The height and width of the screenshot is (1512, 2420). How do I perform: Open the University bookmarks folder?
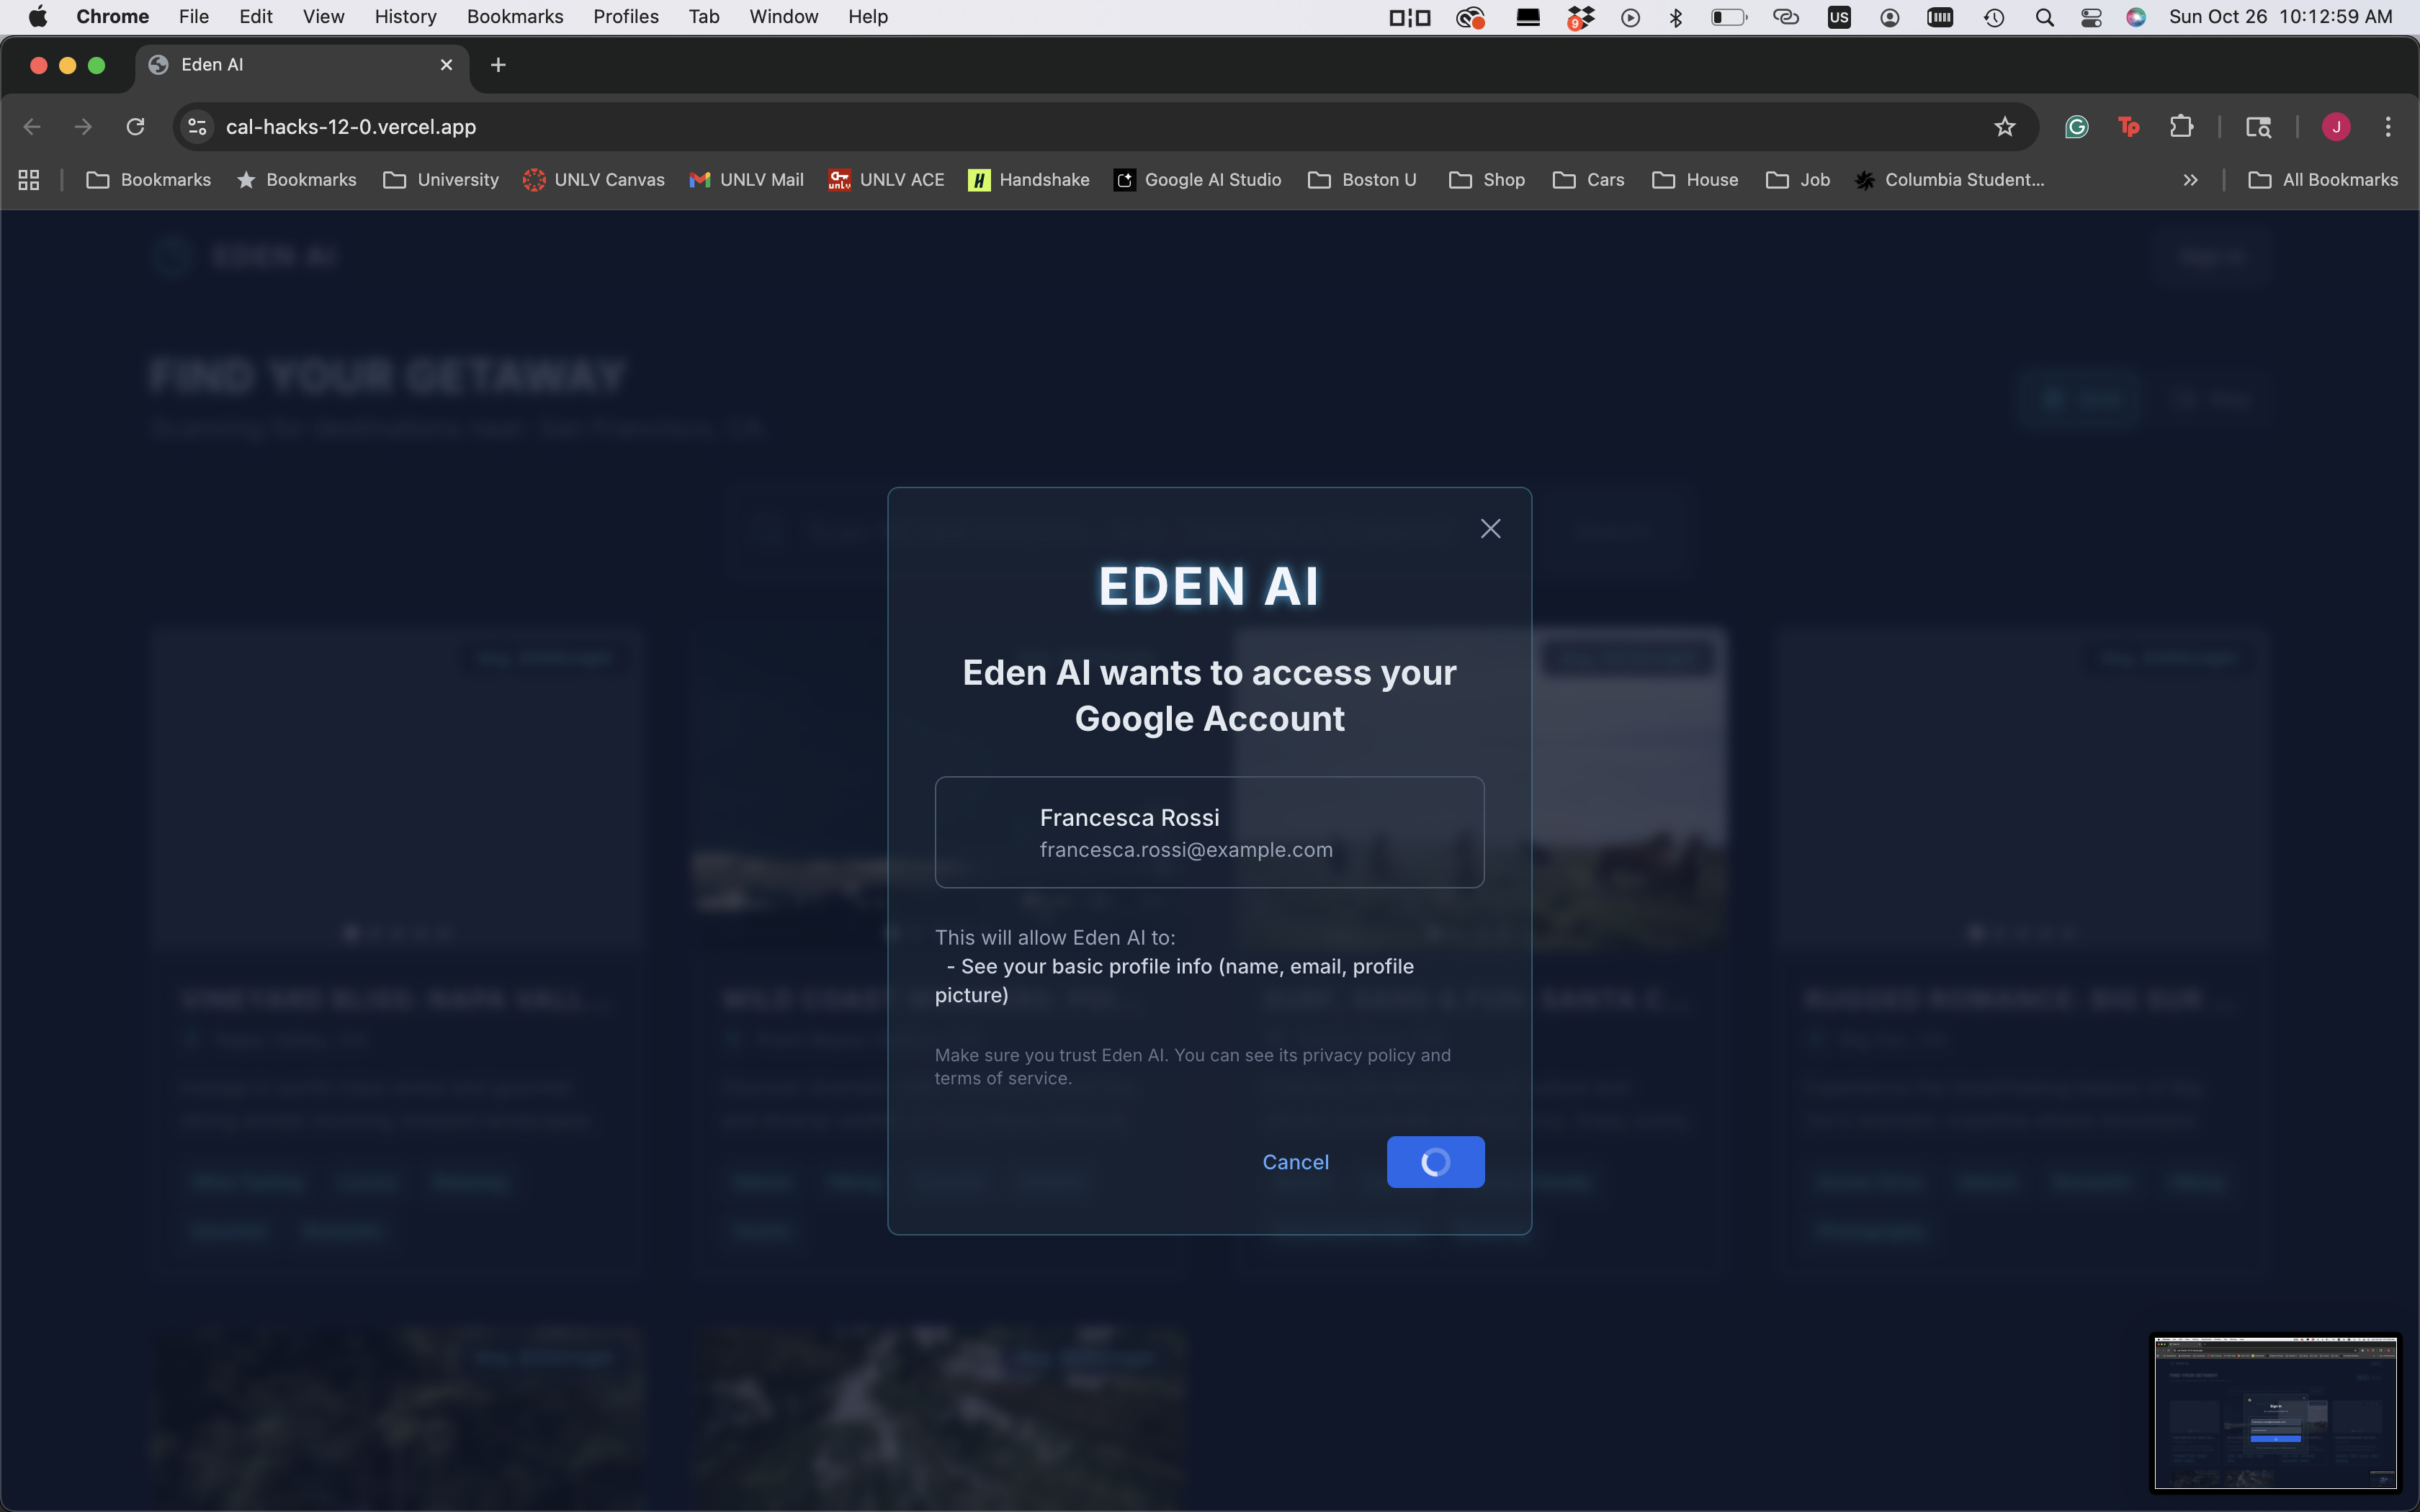coord(441,180)
